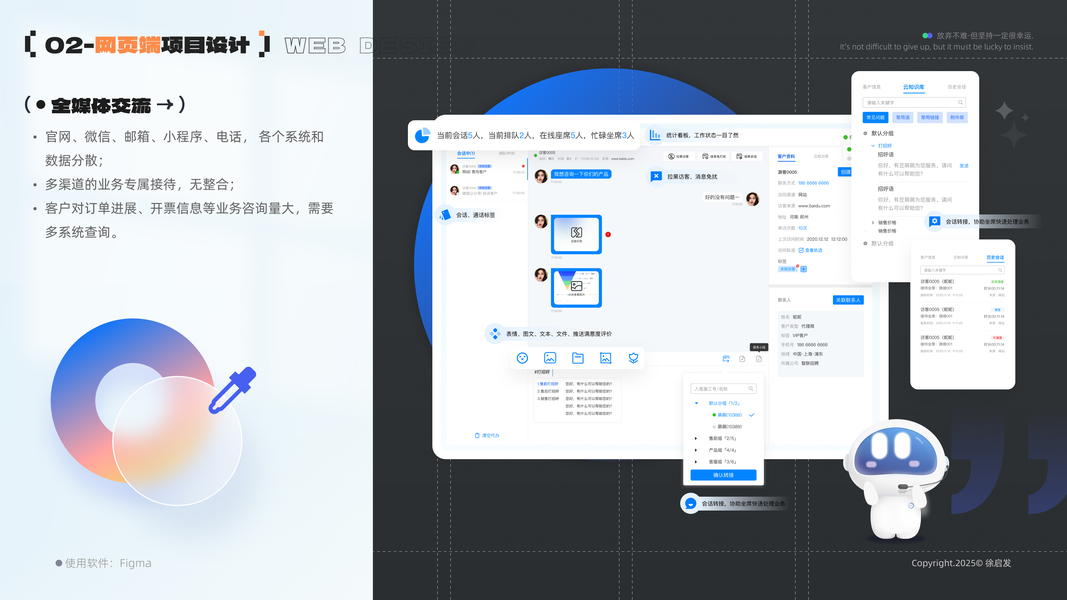The height and width of the screenshot is (600, 1067).
Task: Click keyword search field in knowledge base panel
Action: [914, 103]
